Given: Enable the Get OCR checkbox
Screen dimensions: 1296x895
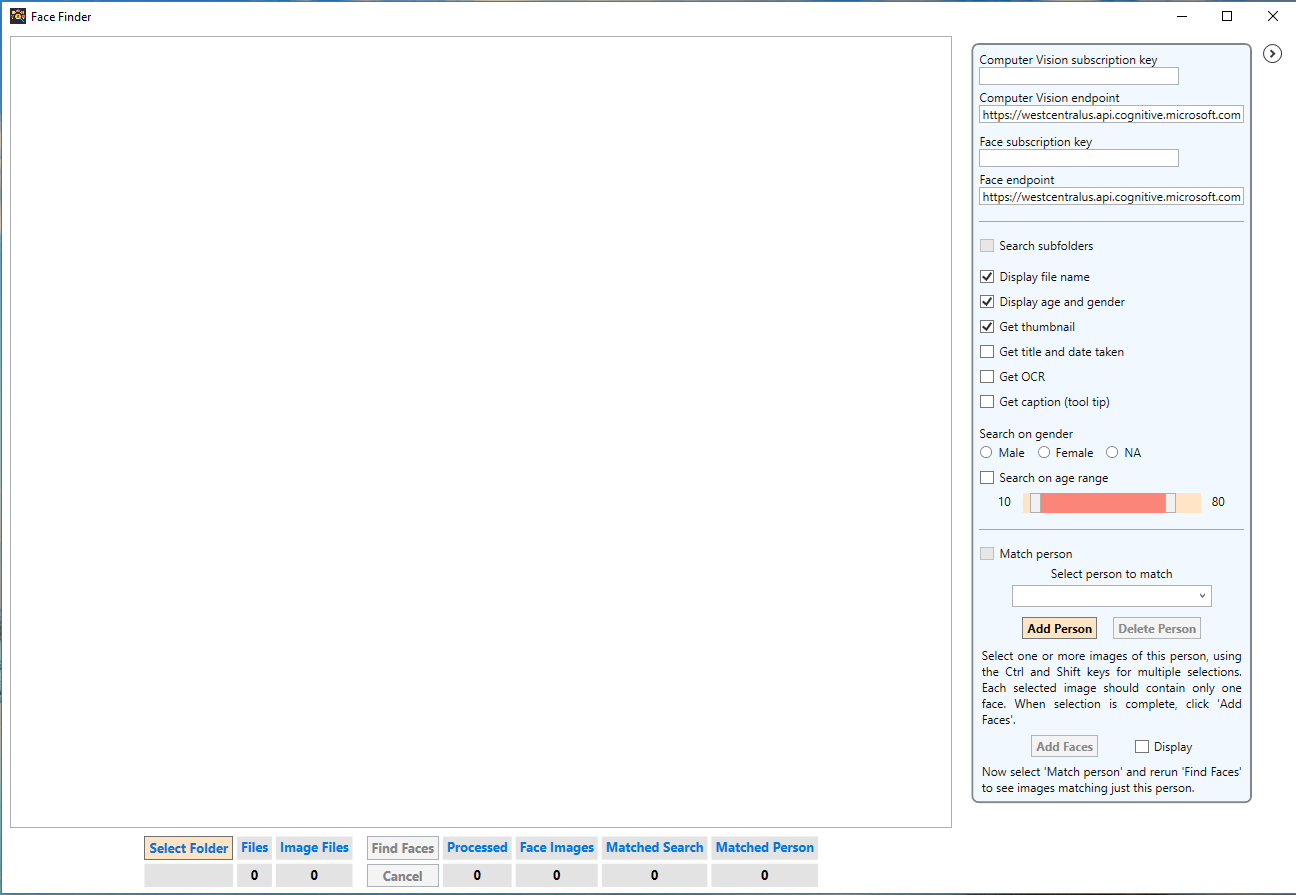Looking at the screenshot, I should [x=987, y=377].
